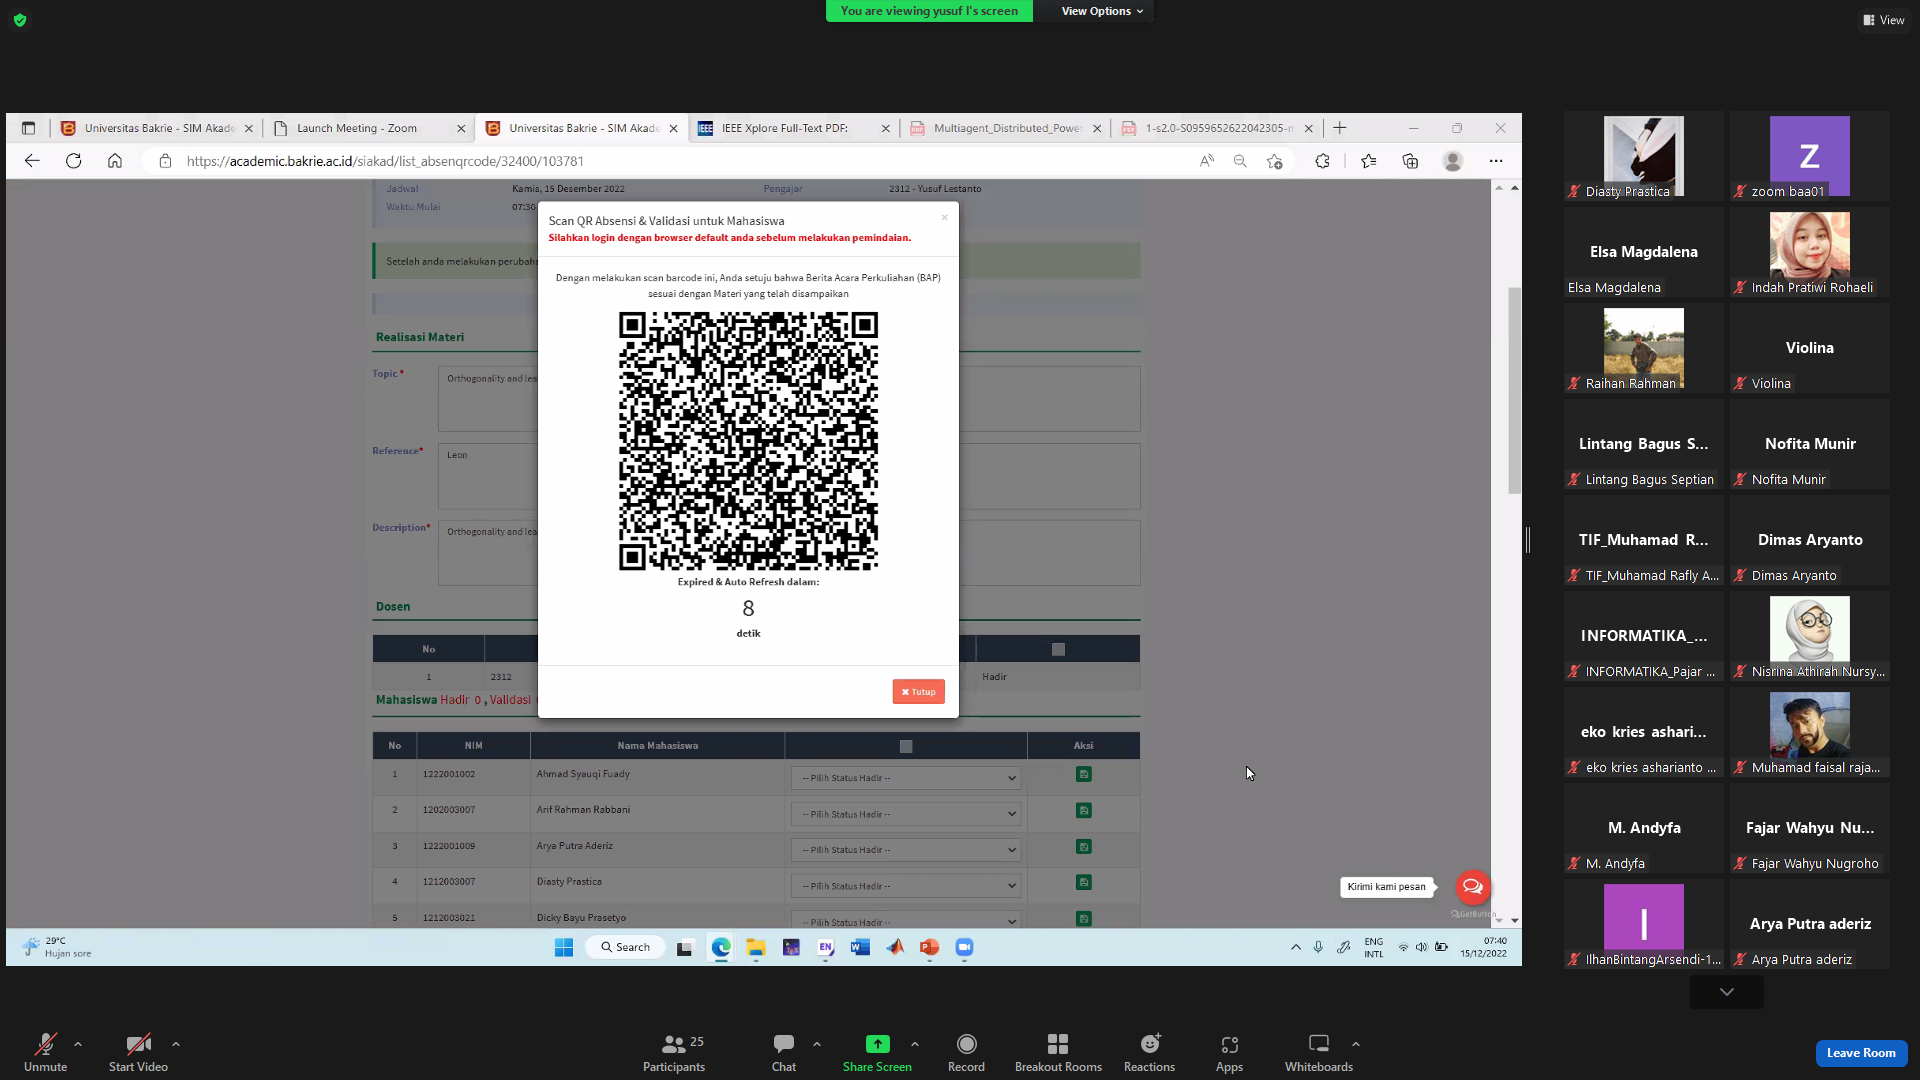Open status dropdown for Ahmad Syauqi Fuady
Image resolution: width=1920 pixels, height=1080 pixels.
click(x=906, y=778)
